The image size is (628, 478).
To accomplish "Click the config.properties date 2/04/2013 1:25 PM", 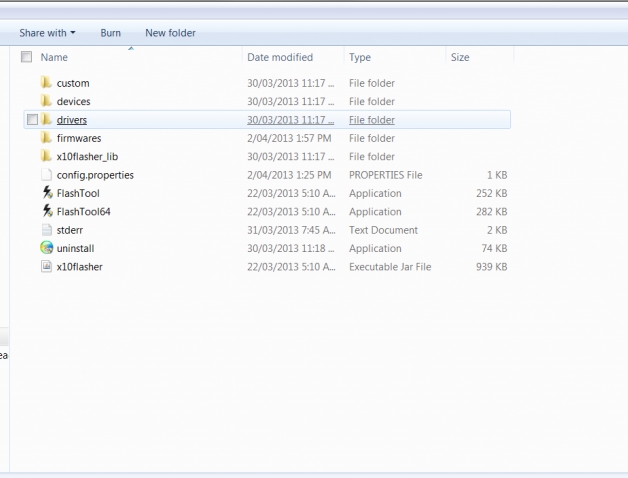I will (x=289, y=175).
